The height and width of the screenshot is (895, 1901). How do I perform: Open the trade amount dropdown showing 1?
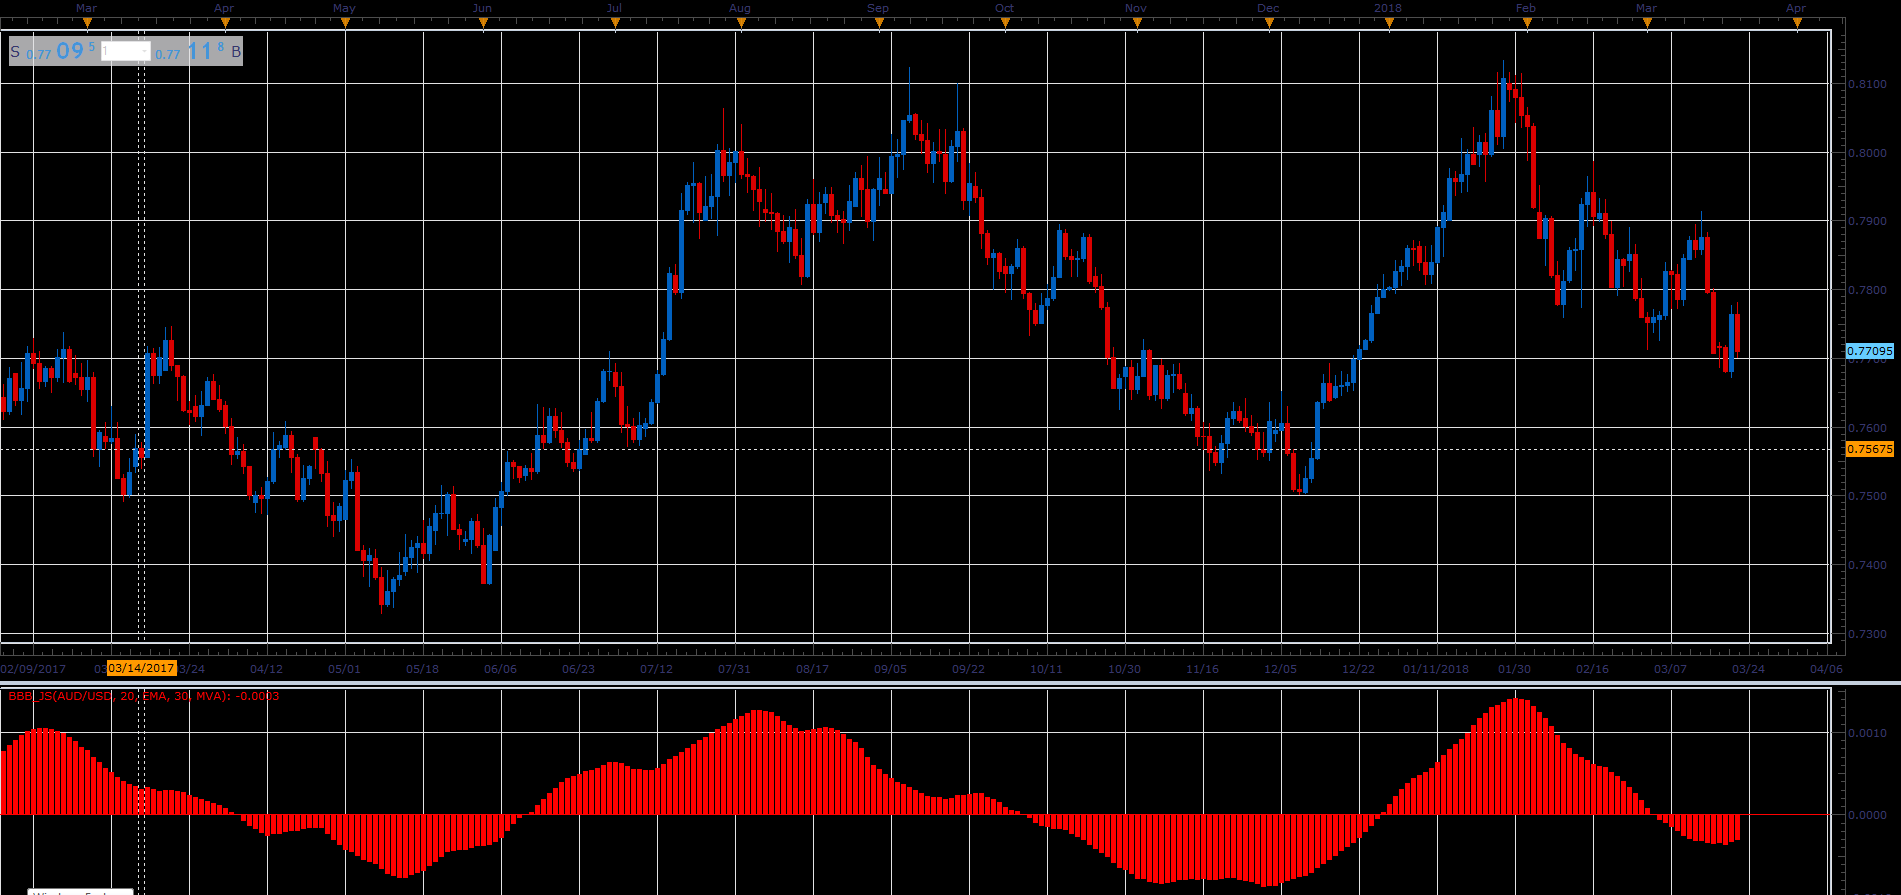coord(125,51)
